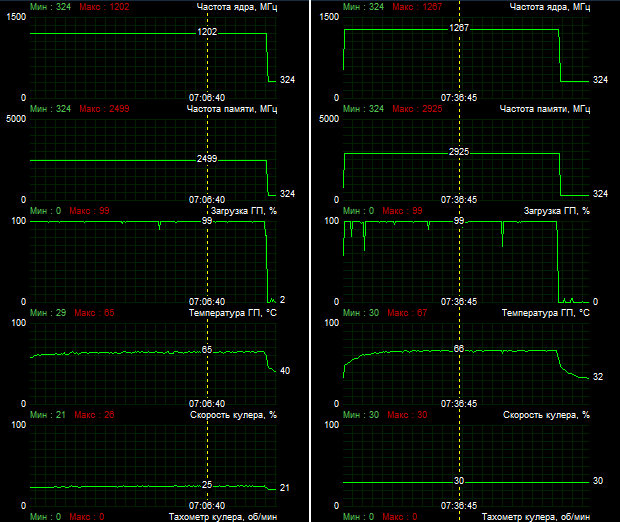Click the '07:08:40' timestamp under the 2499 graph

click(x=207, y=200)
